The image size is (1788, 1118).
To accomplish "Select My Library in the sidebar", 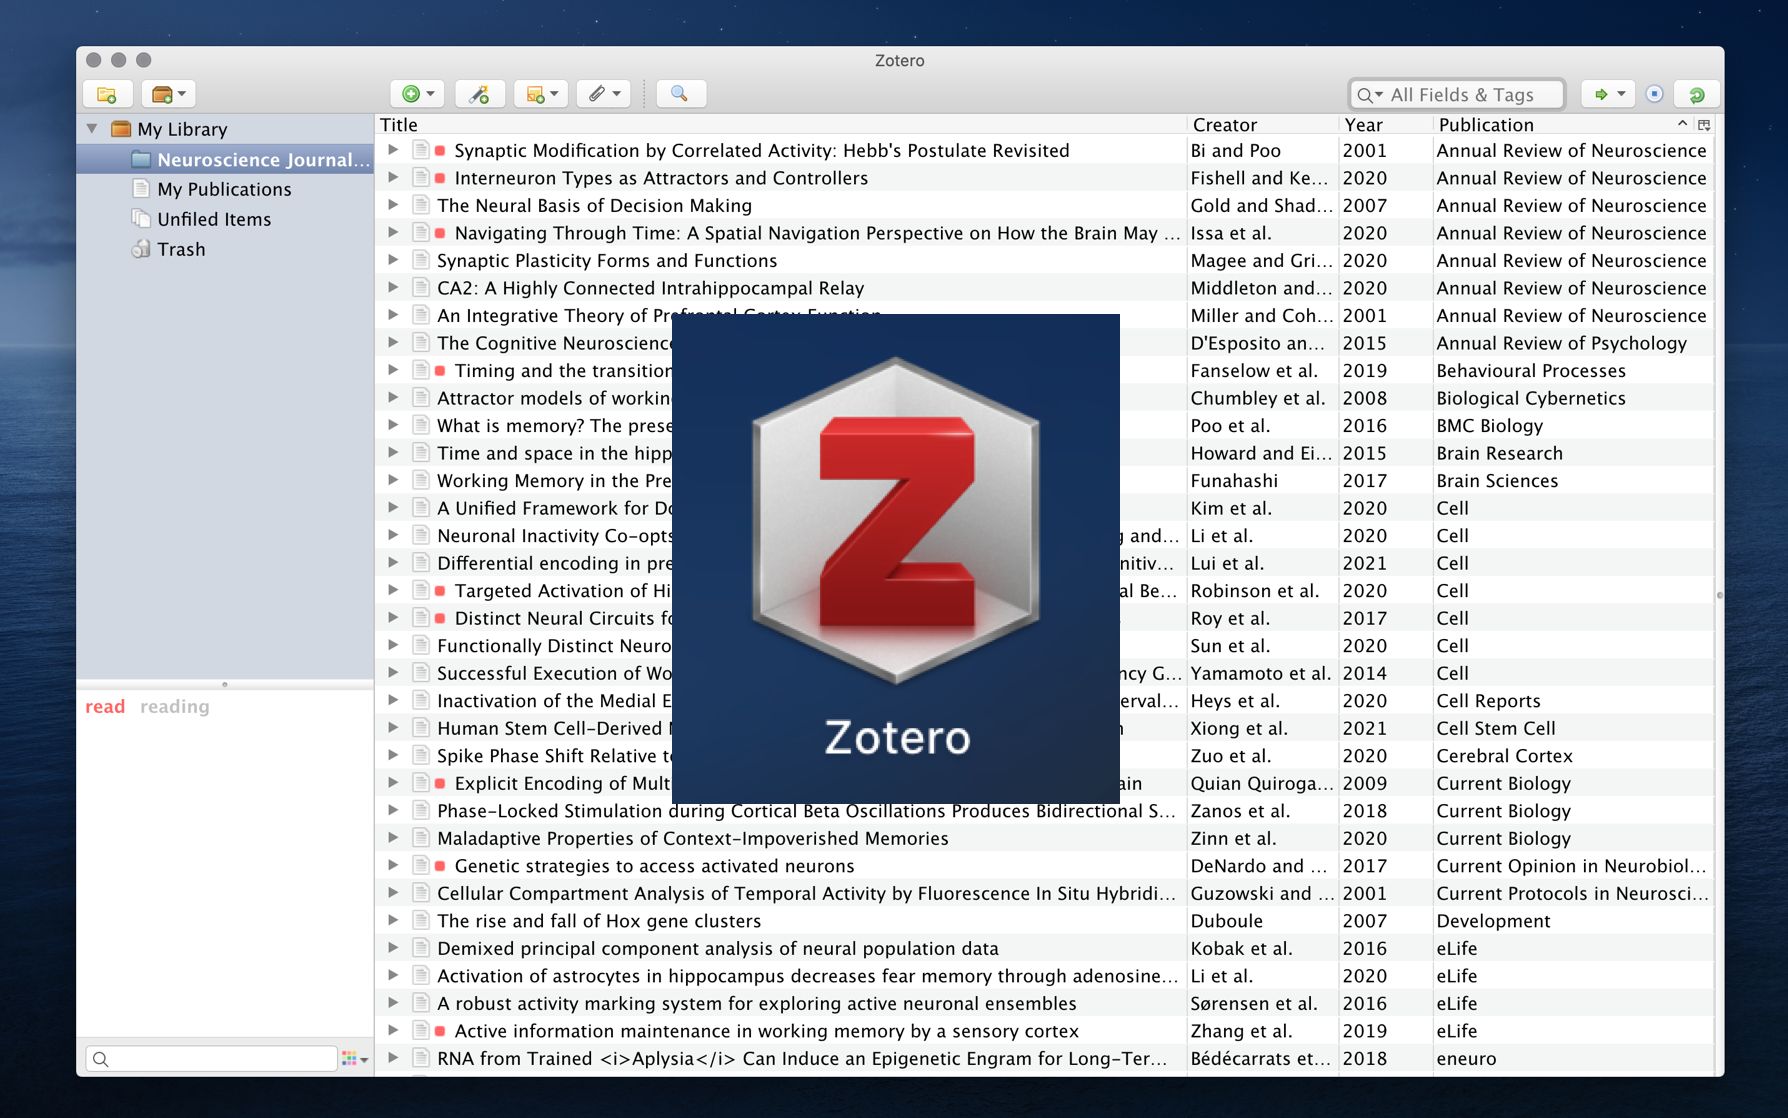I will 182,129.
